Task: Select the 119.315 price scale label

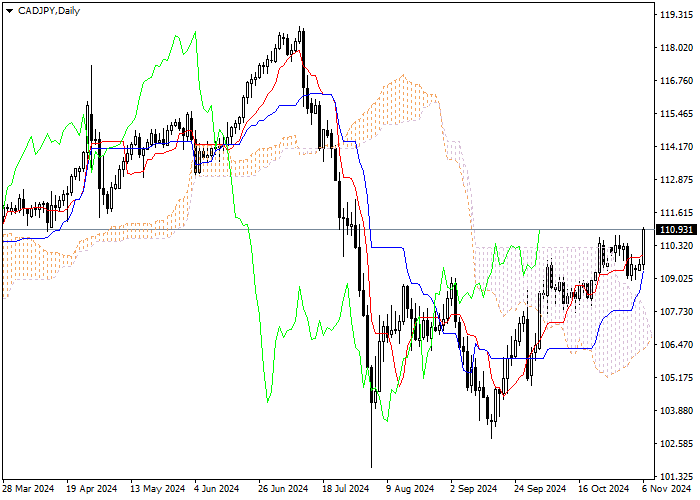Action: (x=676, y=15)
